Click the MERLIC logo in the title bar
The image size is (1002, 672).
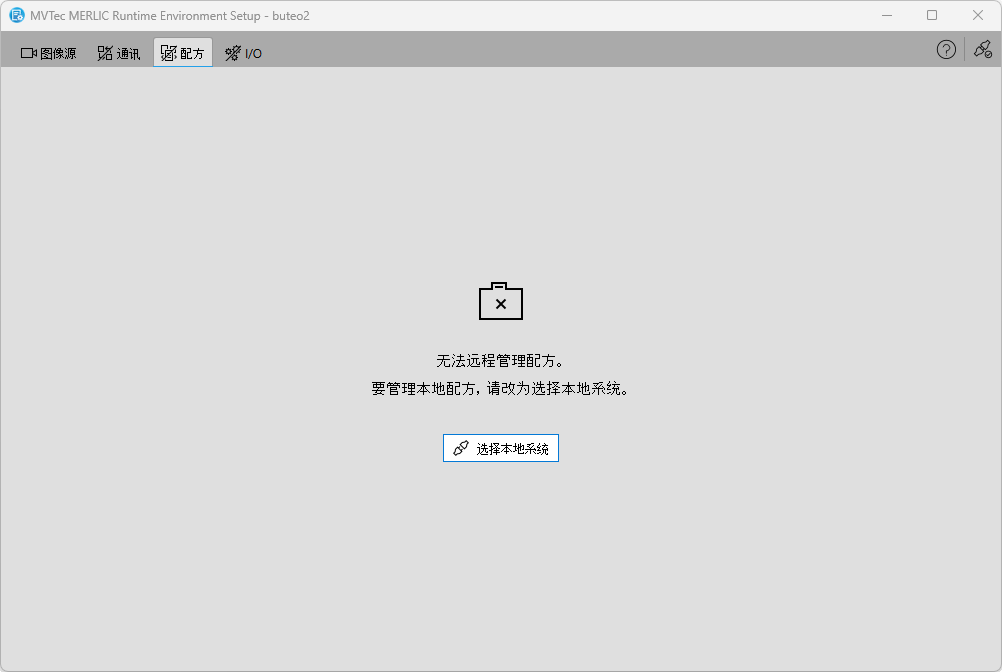click(x=15, y=16)
